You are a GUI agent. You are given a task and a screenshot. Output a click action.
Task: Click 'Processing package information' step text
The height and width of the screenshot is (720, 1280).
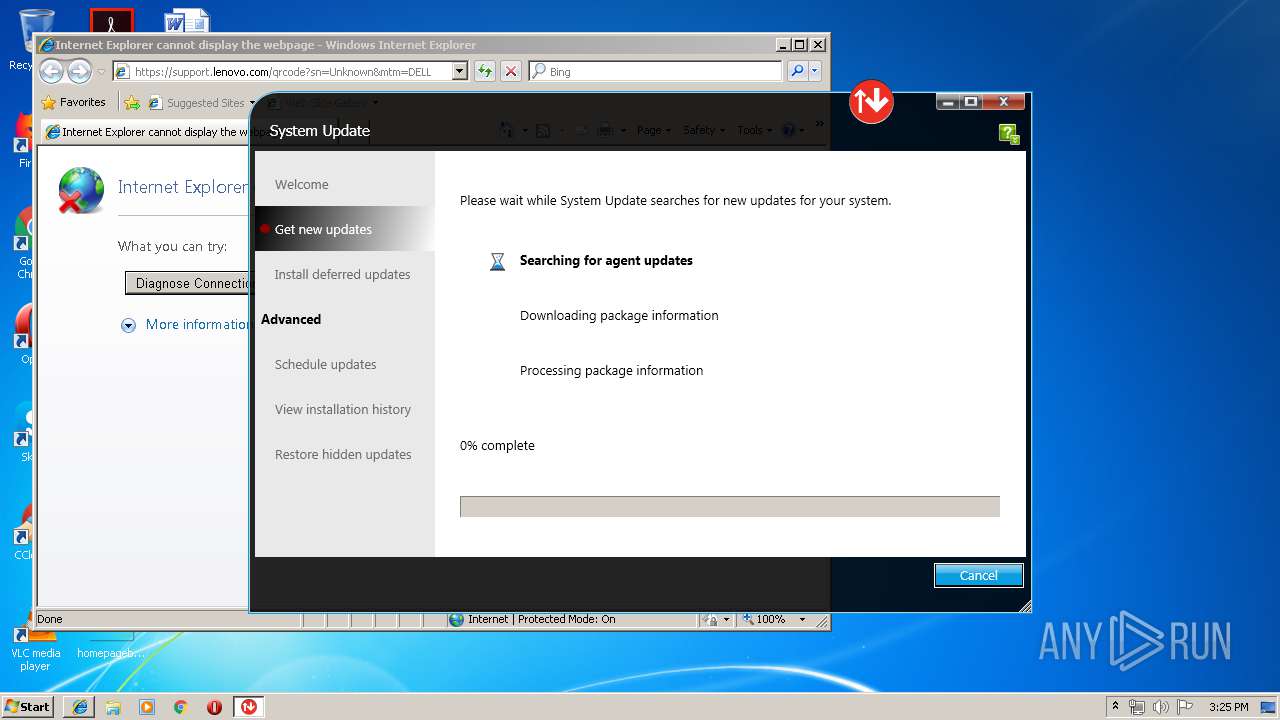click(x=611, y=370)
